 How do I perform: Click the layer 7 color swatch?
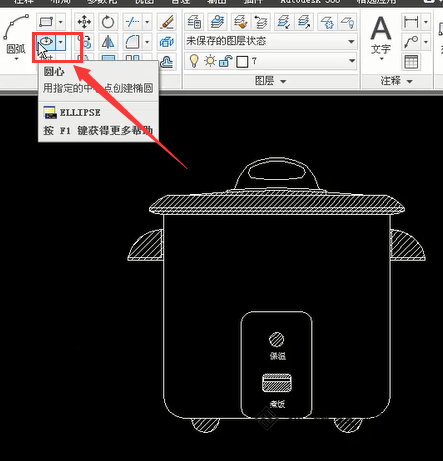[242, 62]
